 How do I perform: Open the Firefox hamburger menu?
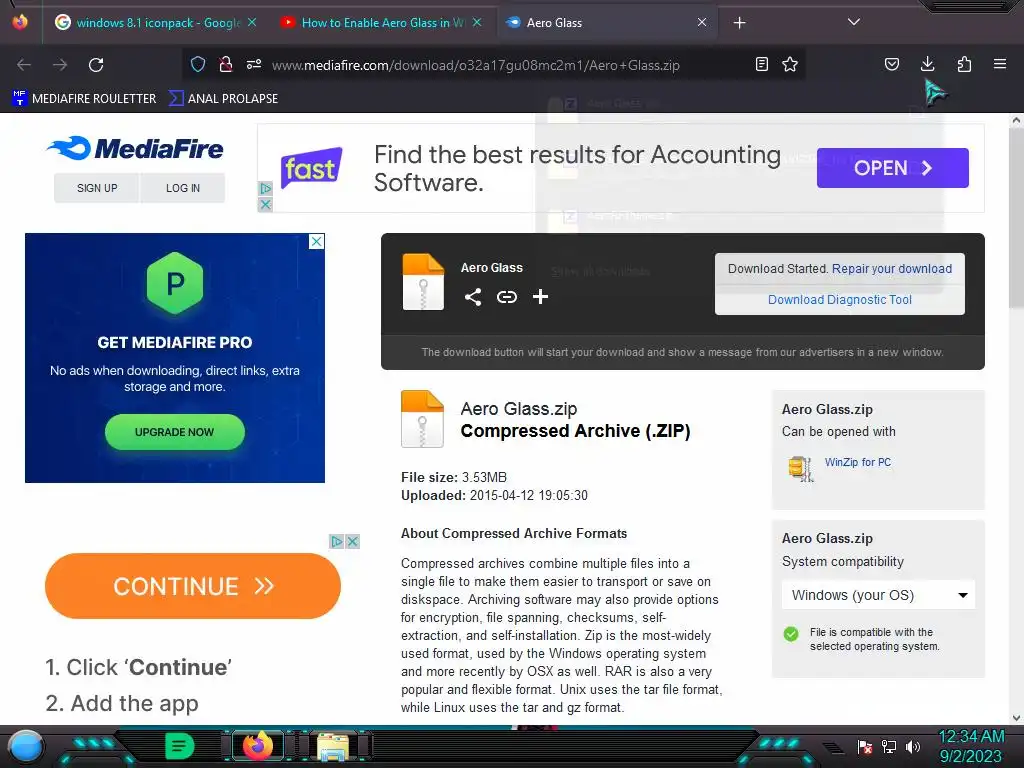pyautogui.click(x=1000, y=64)
